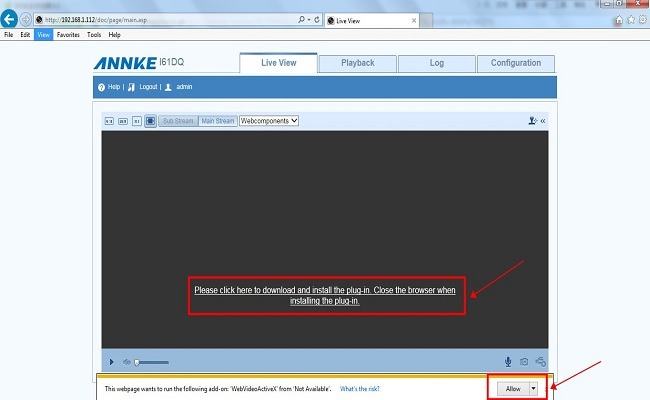This screenshot has height=400, width=650.
Task: Switch to the Playback tab
Action: click(x=357, y=63)
